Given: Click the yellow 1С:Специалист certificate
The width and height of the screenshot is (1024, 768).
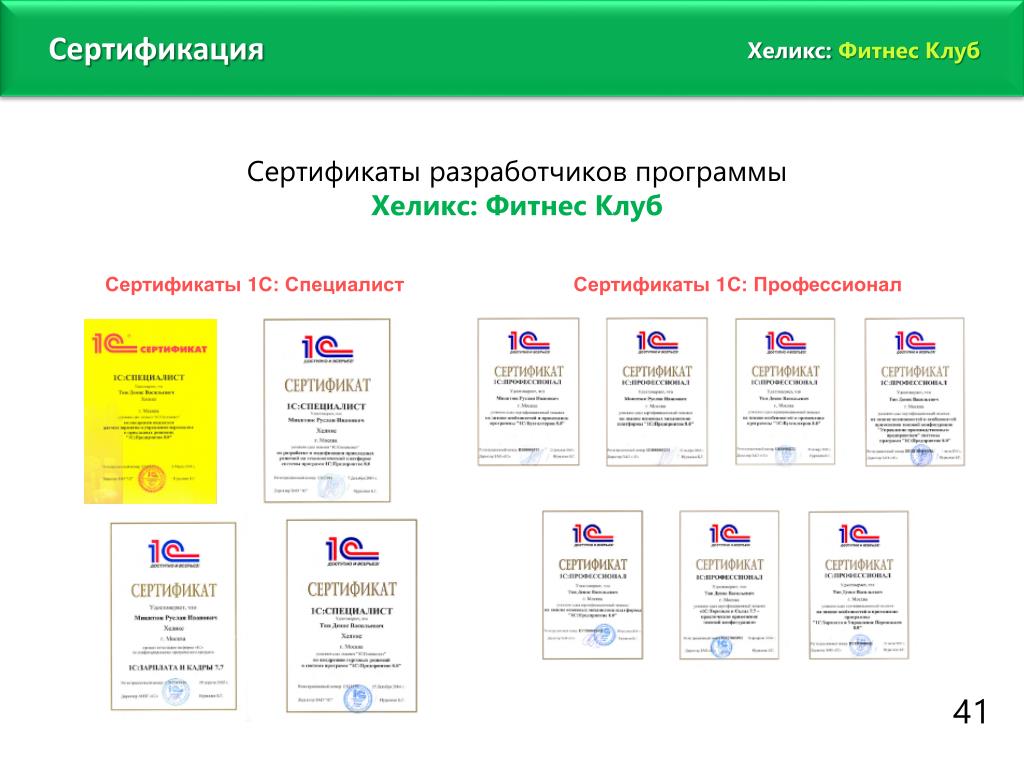Looking at the screenshot, I should tap(150, 411).
